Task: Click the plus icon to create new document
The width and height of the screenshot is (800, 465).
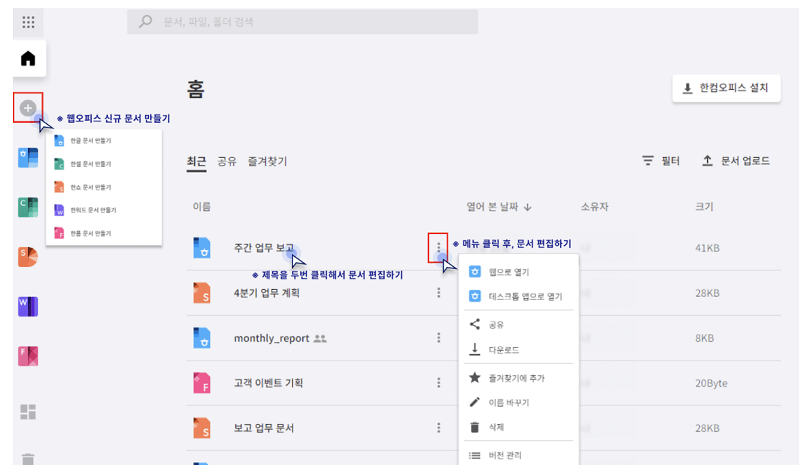Action: pyautogui.click(x=28, y=108)
